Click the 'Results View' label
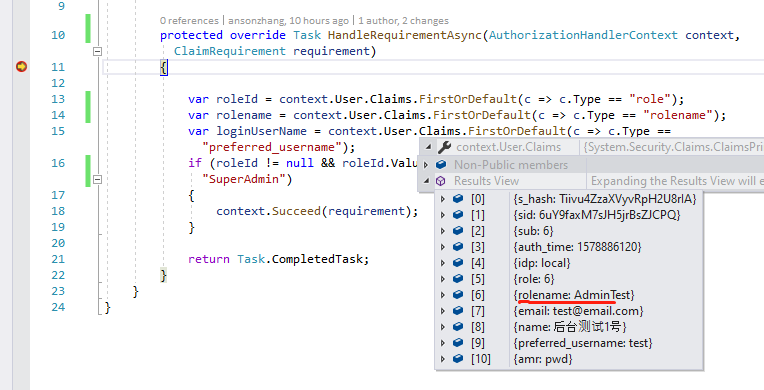 tap(486, 181)
